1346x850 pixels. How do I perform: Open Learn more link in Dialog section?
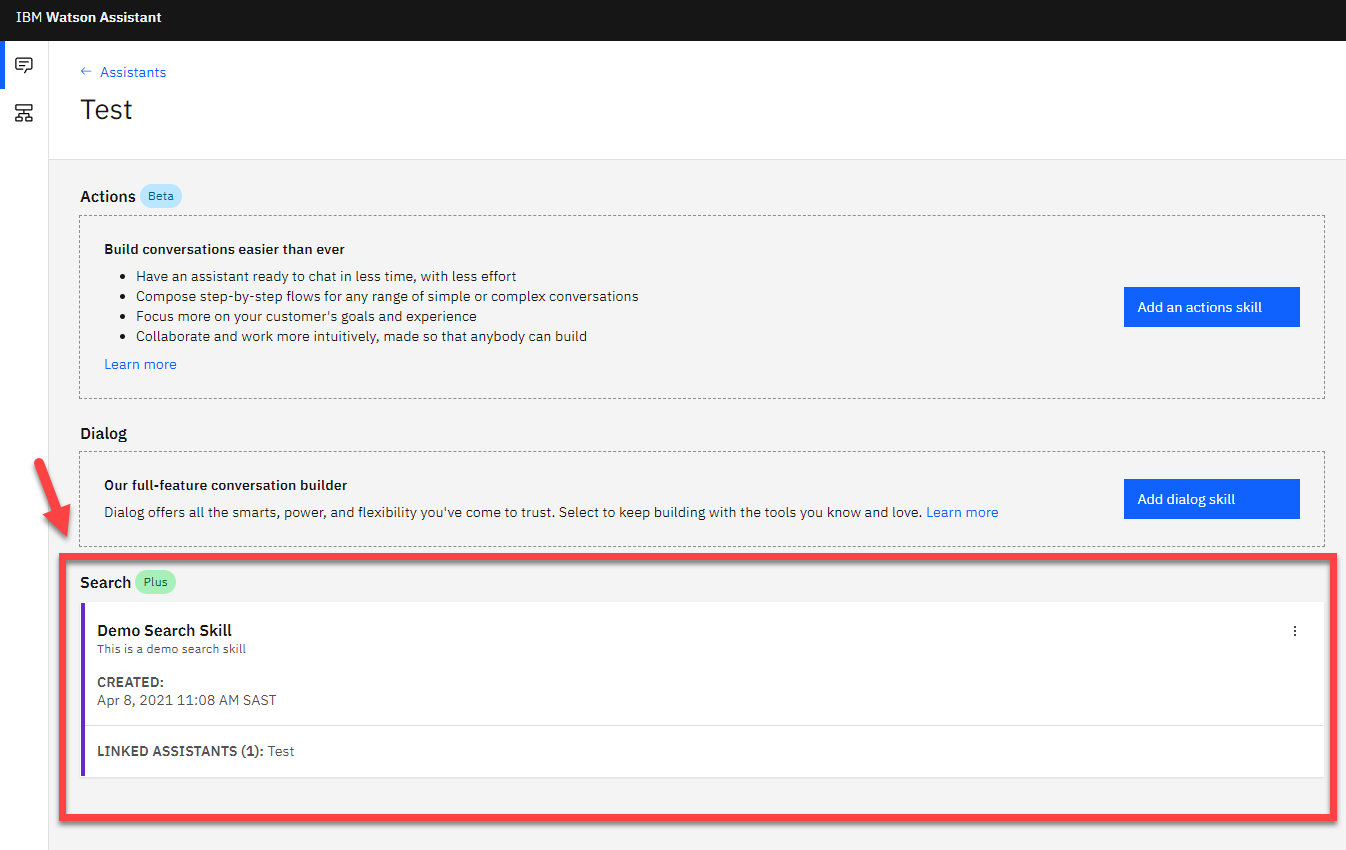click(x=962, y=512)
